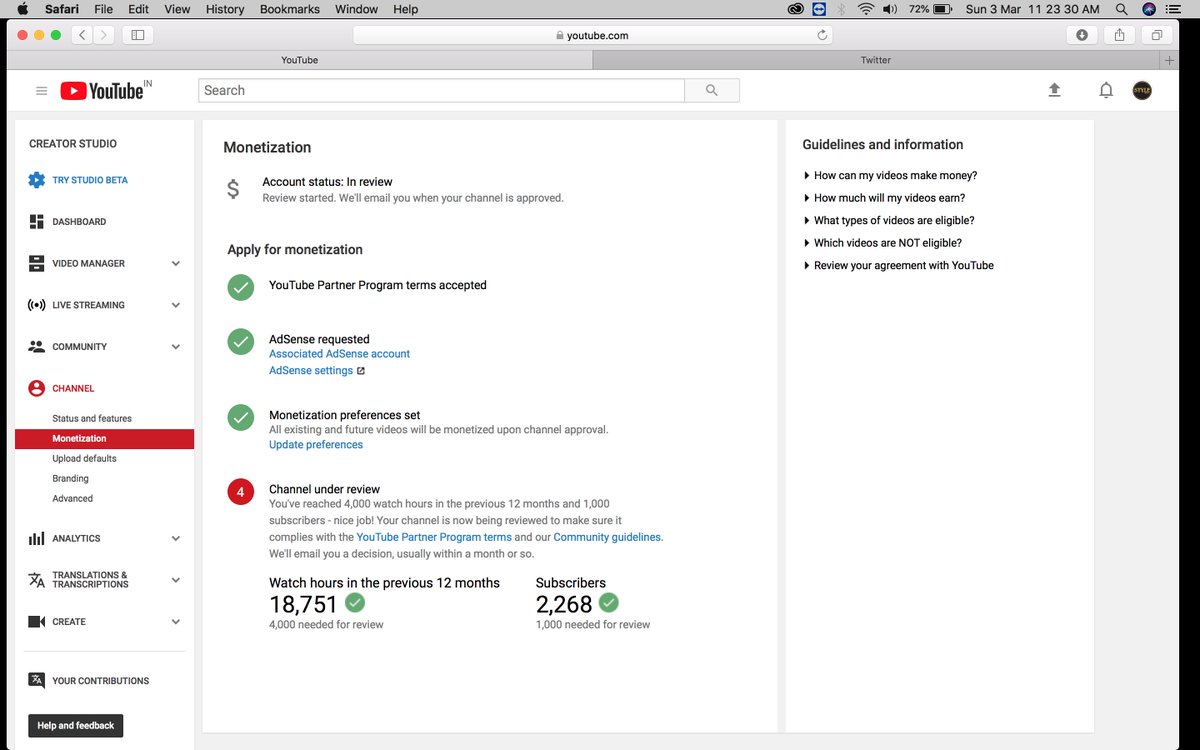Expand the Video Manager section
This screenshot has width=1200, height=750.
(176, 264)
